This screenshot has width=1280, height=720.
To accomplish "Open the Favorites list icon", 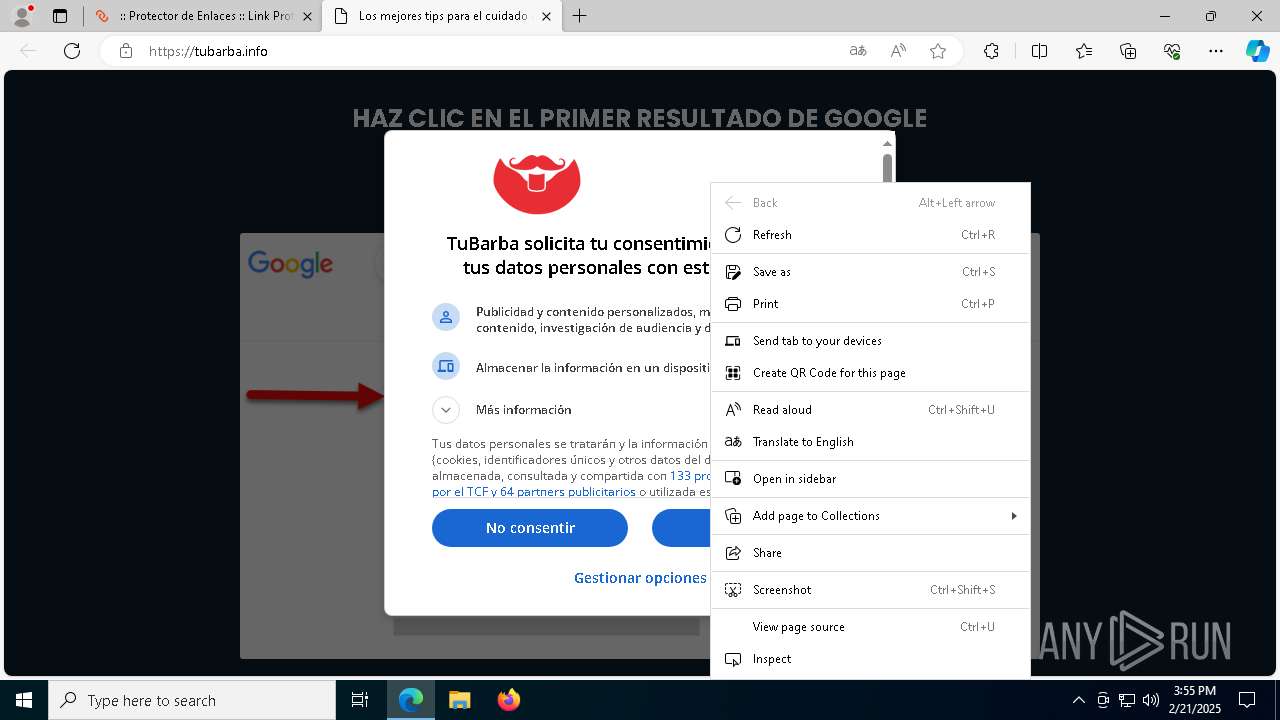I will click(1084, 51).
